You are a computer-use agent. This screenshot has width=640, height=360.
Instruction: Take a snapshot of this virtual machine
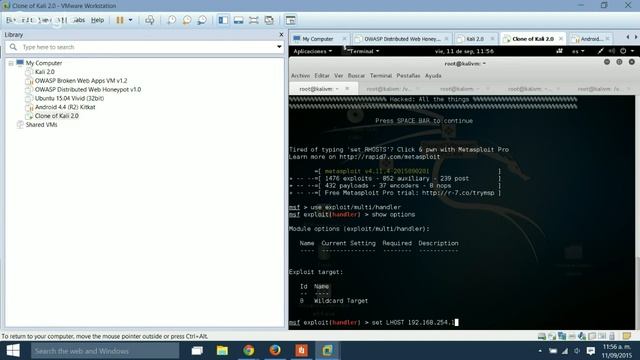[171, 20]
